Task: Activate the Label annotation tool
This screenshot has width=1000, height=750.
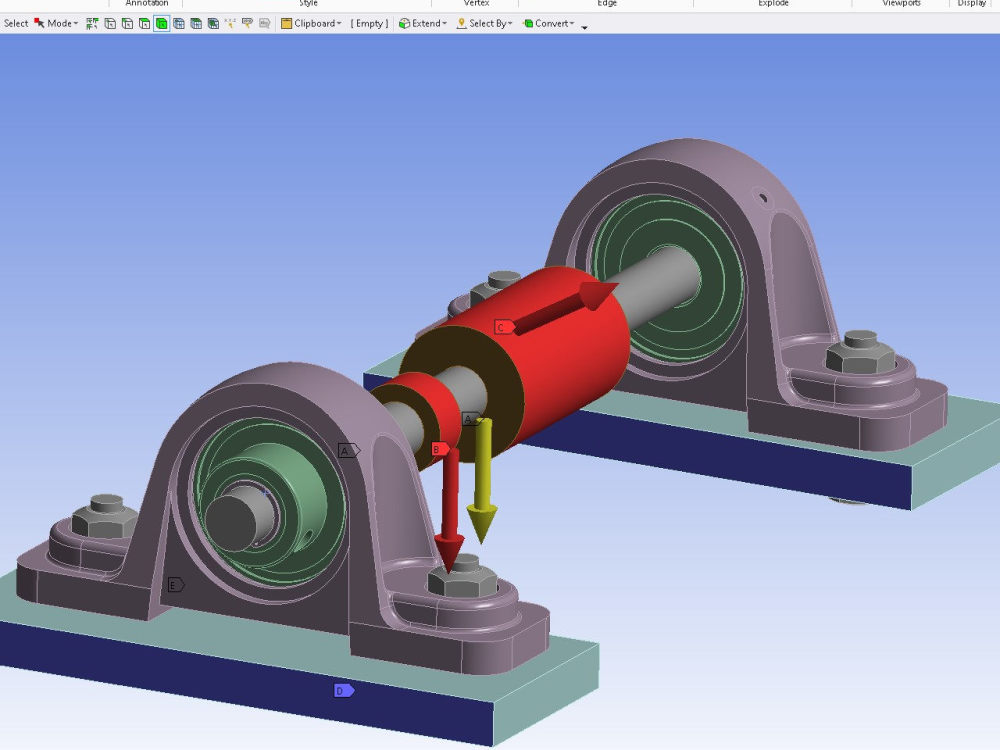Action: pos(247,24)
